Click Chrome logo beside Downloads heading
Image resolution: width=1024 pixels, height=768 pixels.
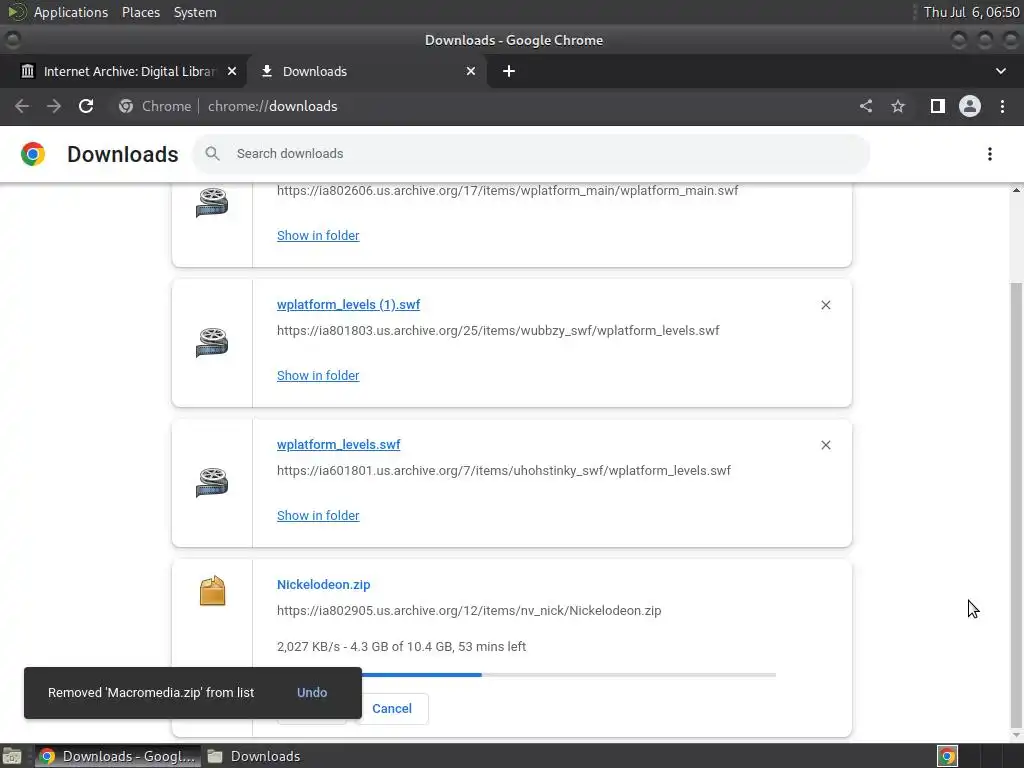click(x=33, y=154)
